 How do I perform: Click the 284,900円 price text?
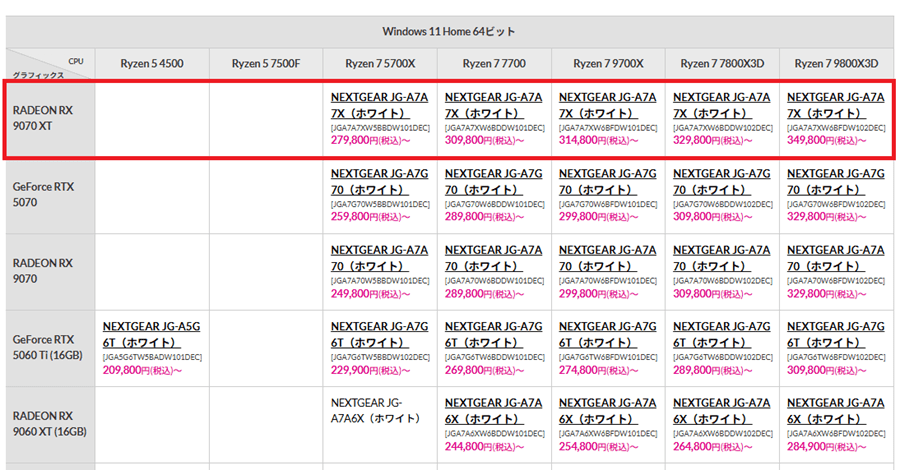pyautogui.click(x=827, y=446)
